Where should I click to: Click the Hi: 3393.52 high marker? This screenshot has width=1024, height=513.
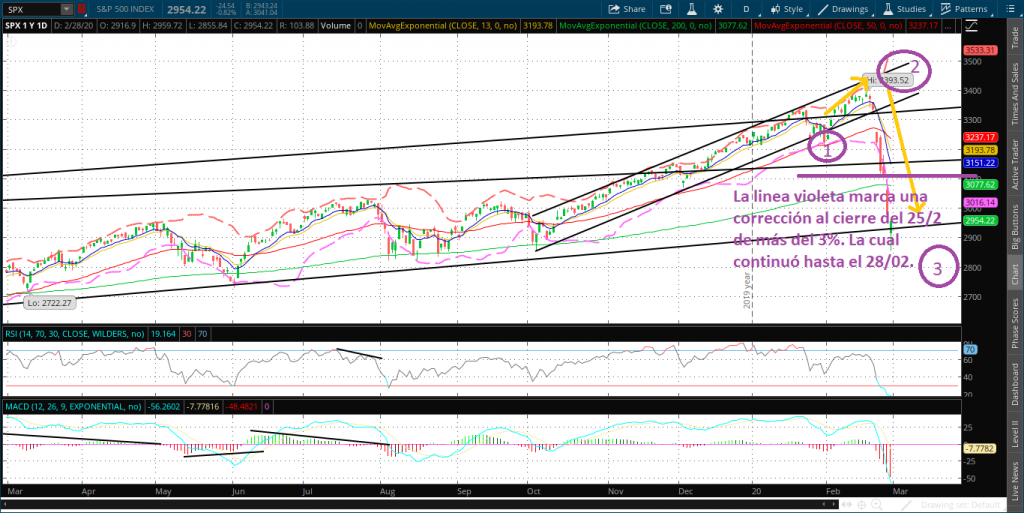pyautogui.click(x=887, y=80)
